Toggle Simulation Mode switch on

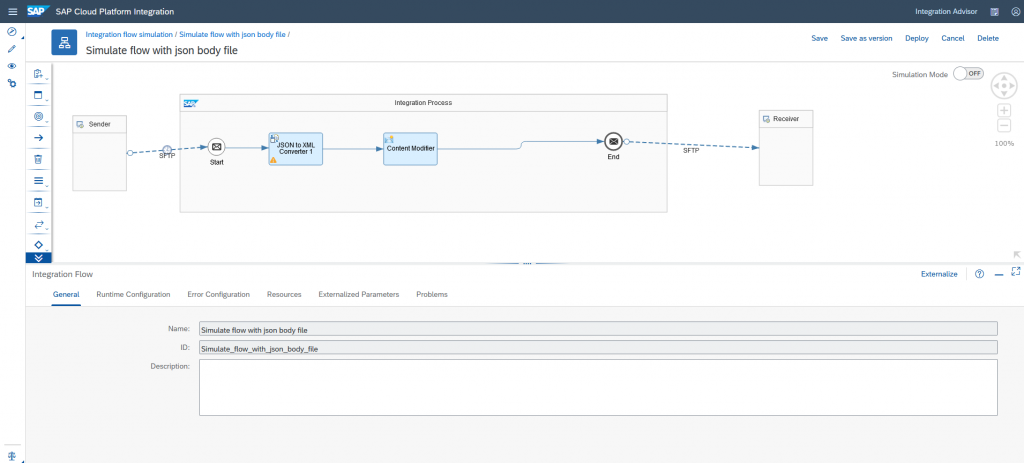coord(968,74)
